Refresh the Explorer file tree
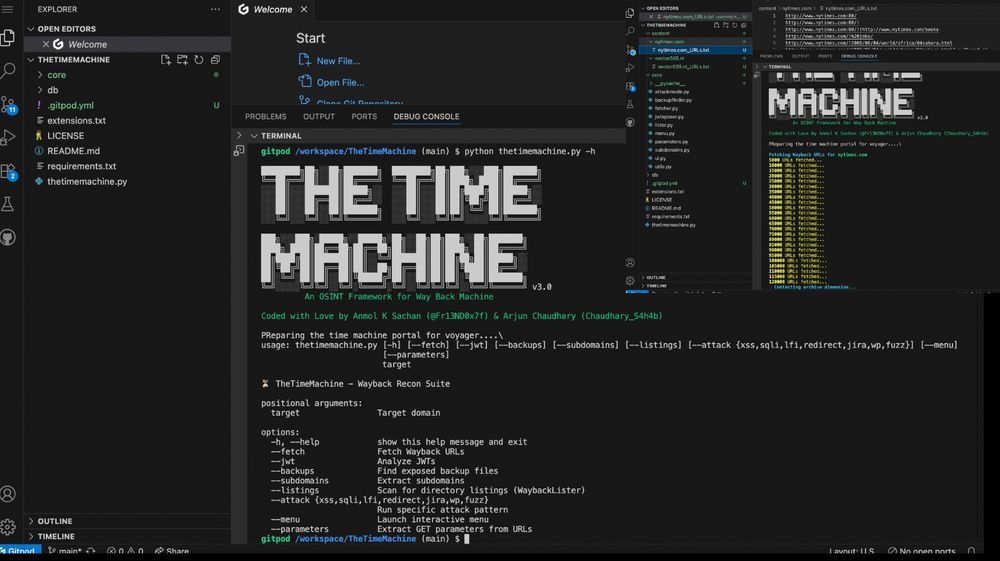This screenshot has height=561, width=1000. point(199,59)
